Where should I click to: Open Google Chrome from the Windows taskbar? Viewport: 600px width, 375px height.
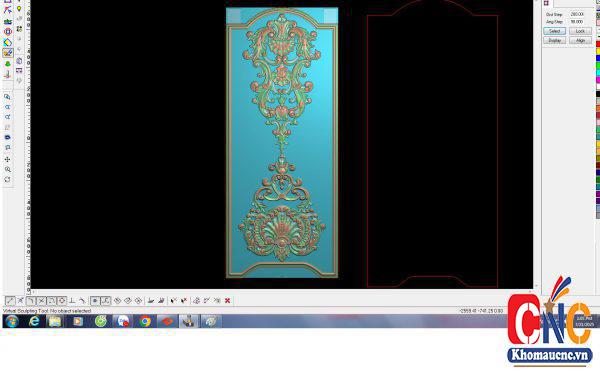coord(145,321)
